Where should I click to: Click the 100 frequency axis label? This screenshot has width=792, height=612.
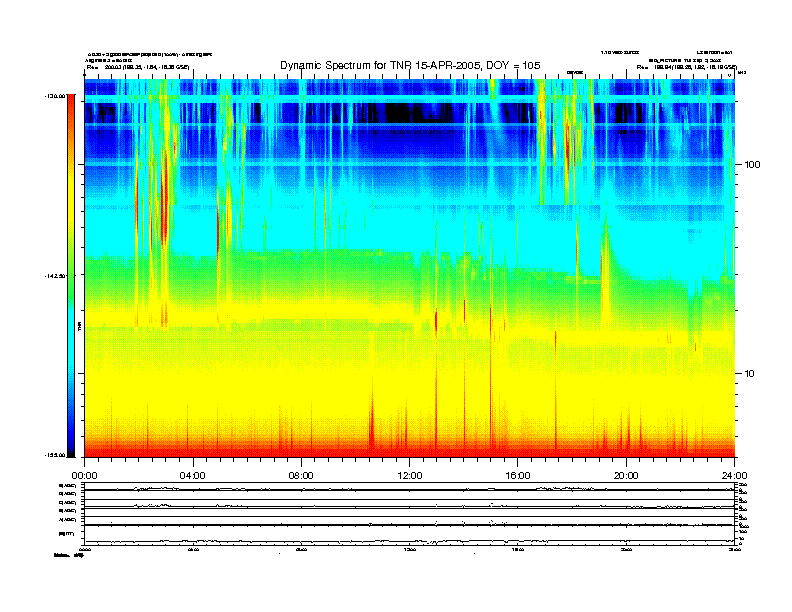(x=752, y=165)
